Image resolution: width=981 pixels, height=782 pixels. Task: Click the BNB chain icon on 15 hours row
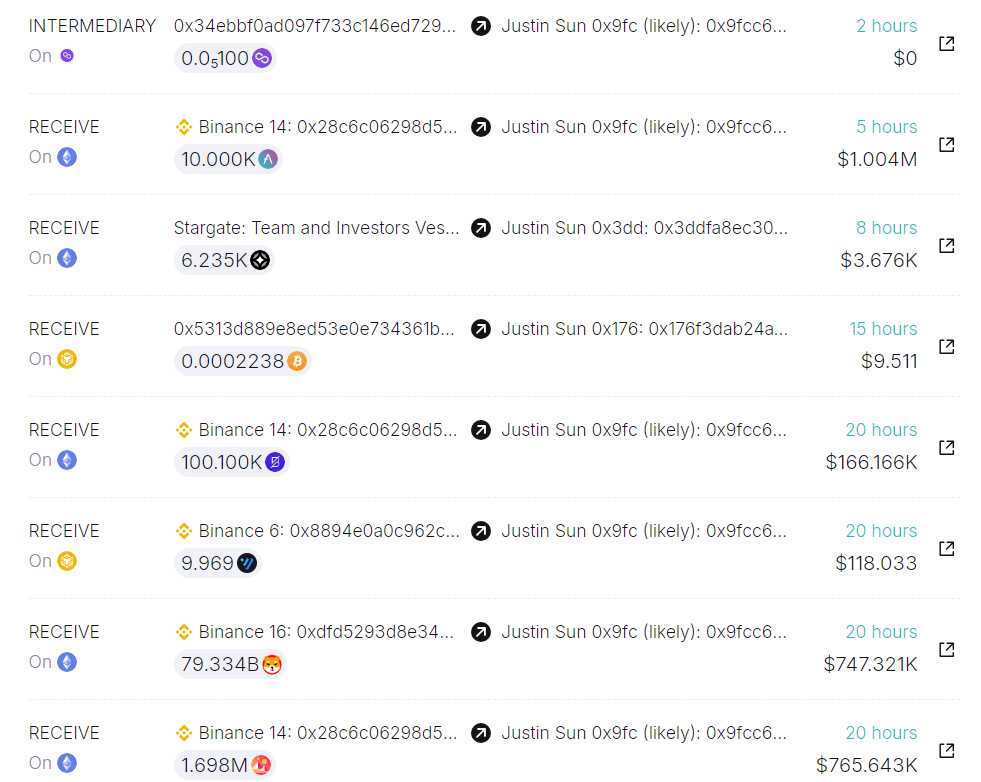tap(67, 359)
